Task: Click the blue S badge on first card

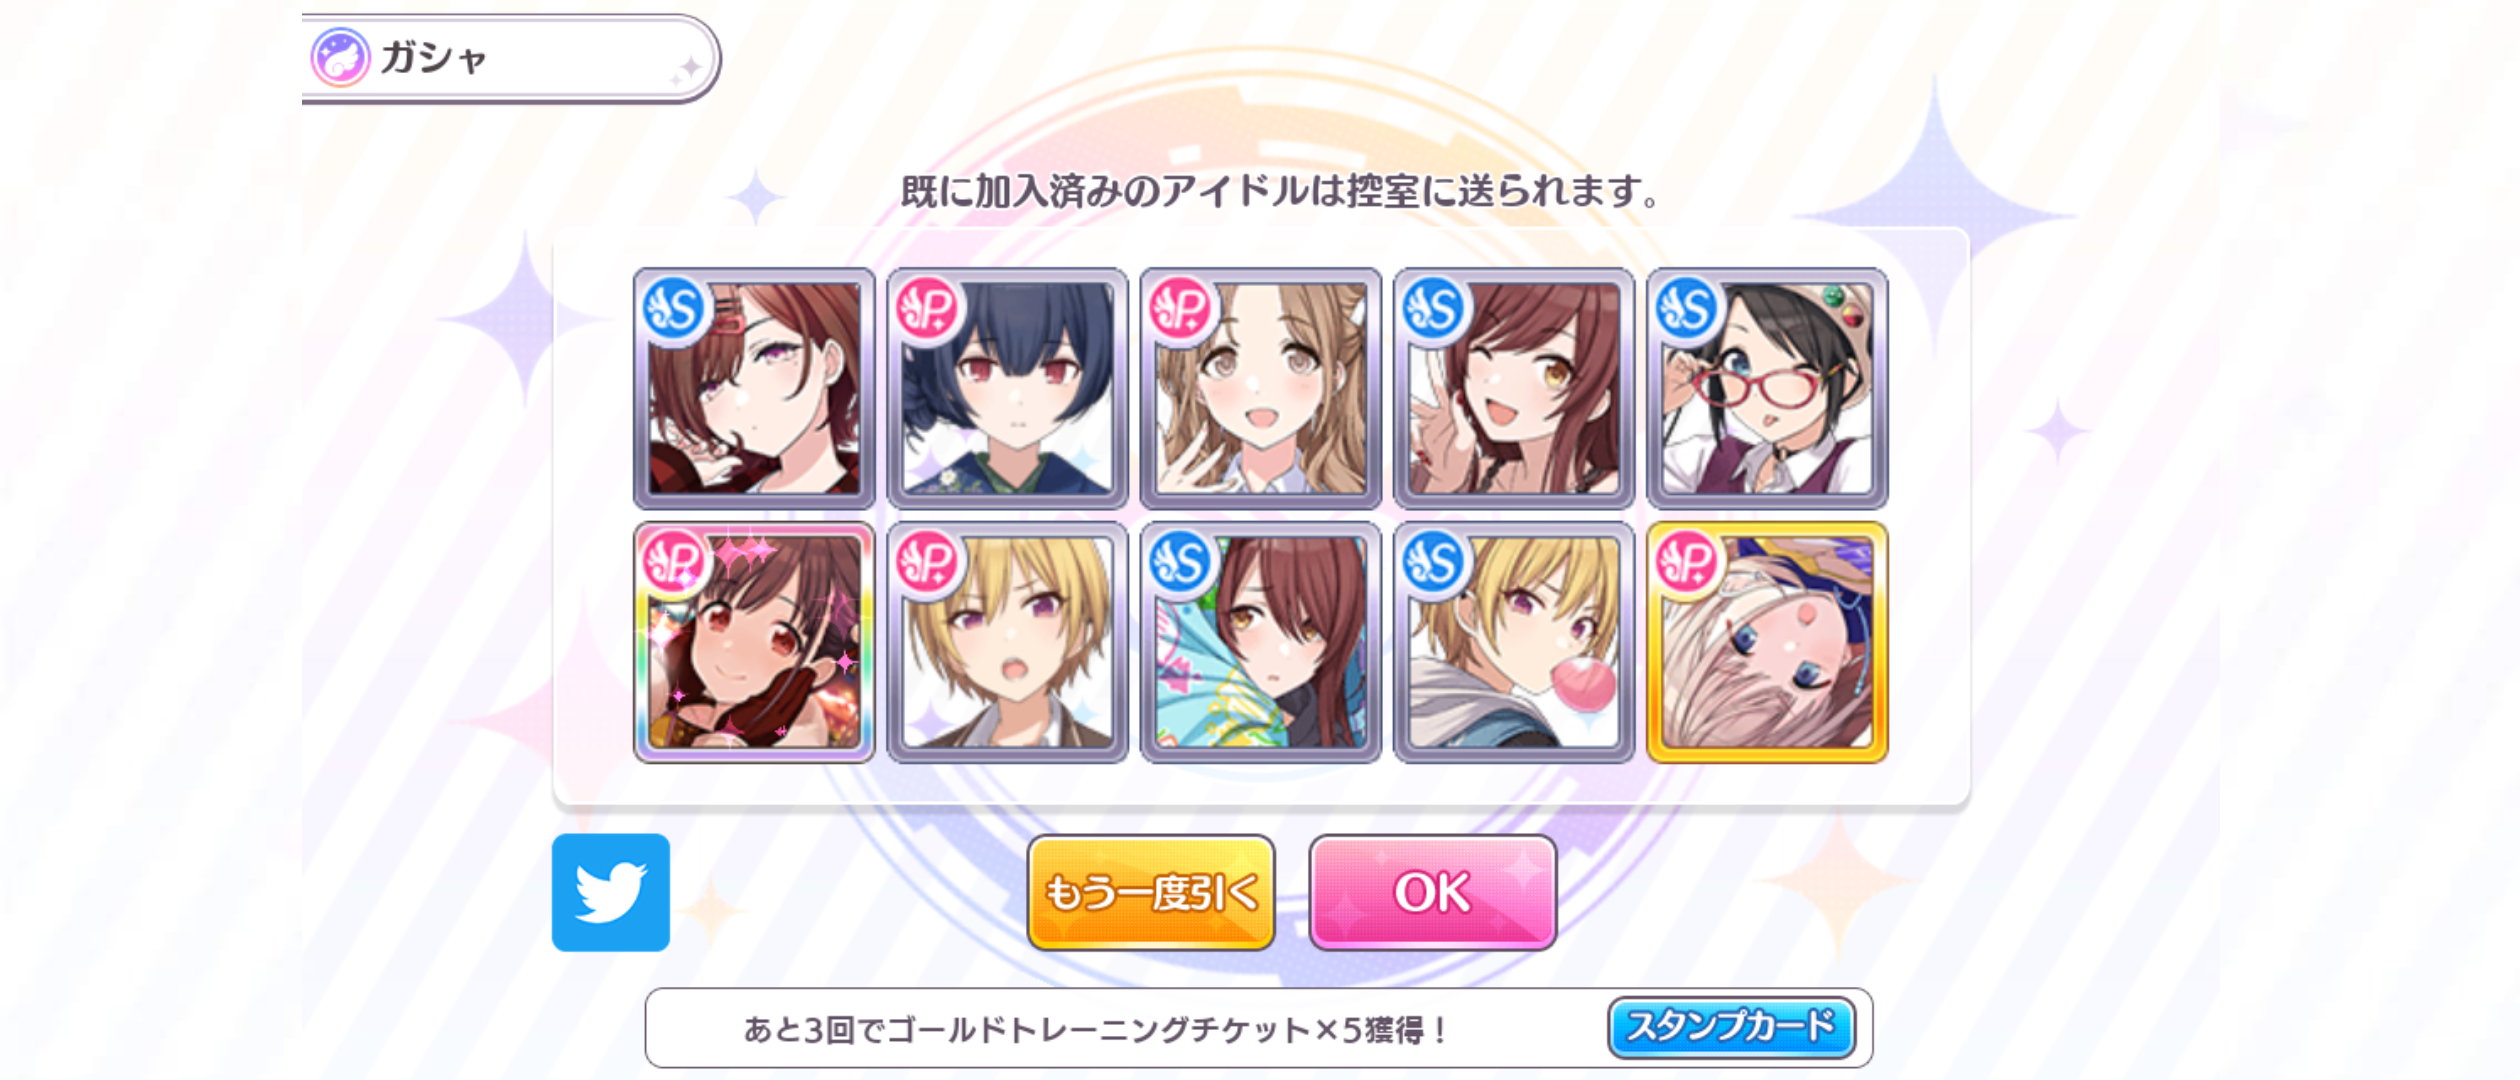Action: [674, 309]
